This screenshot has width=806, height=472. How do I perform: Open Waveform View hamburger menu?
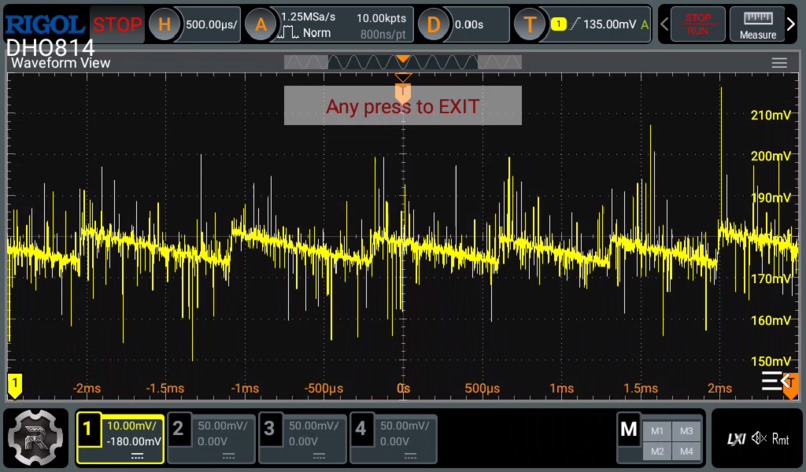[779, 63]
